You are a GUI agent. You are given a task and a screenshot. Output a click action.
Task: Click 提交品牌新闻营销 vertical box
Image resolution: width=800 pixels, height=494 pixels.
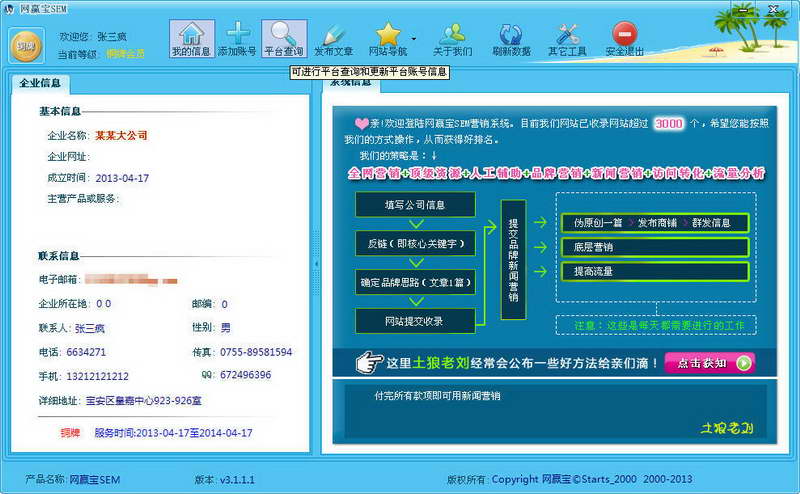point(513,260)
